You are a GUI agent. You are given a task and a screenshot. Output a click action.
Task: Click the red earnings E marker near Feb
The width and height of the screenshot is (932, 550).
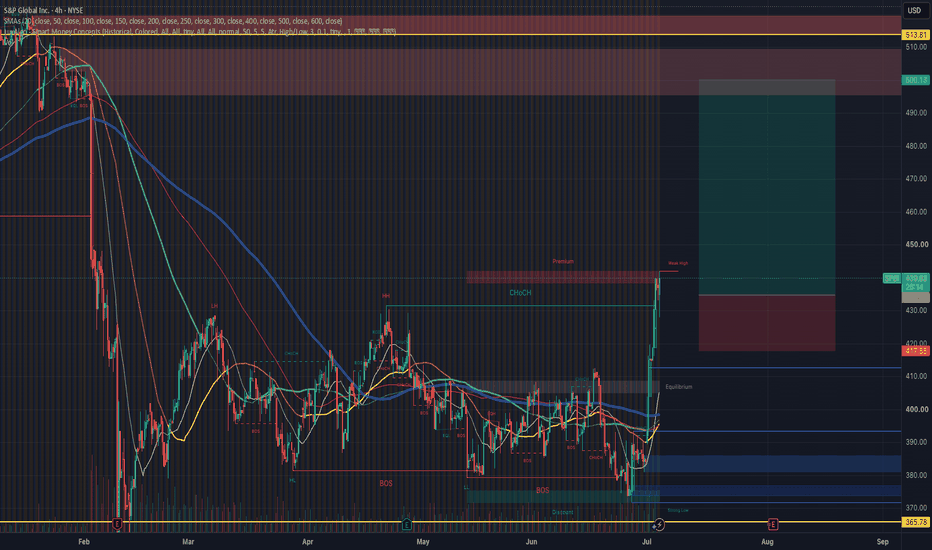(x=117, y=524)
